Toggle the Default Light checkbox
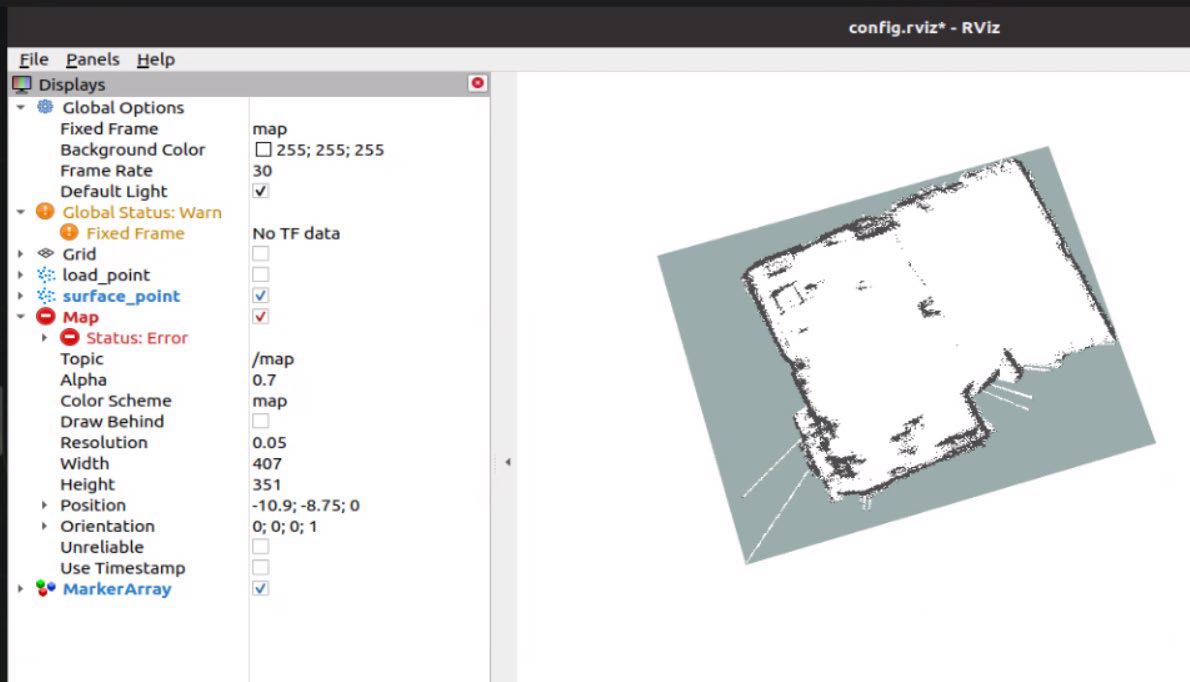The image size is (1190, 682). [x=260, y=190]
